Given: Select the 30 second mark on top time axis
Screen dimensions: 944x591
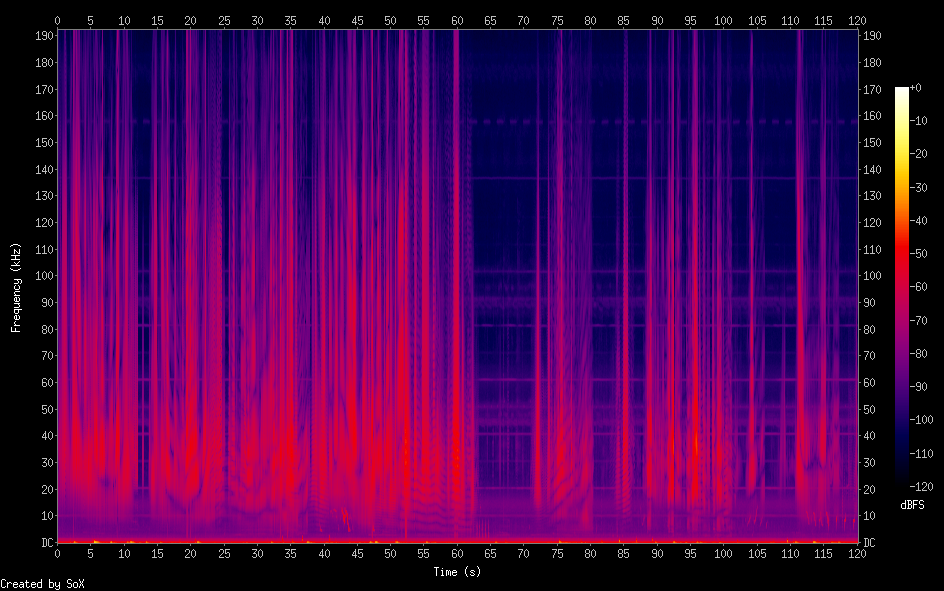Looking at the screenshot, I should tap(257, 20).
